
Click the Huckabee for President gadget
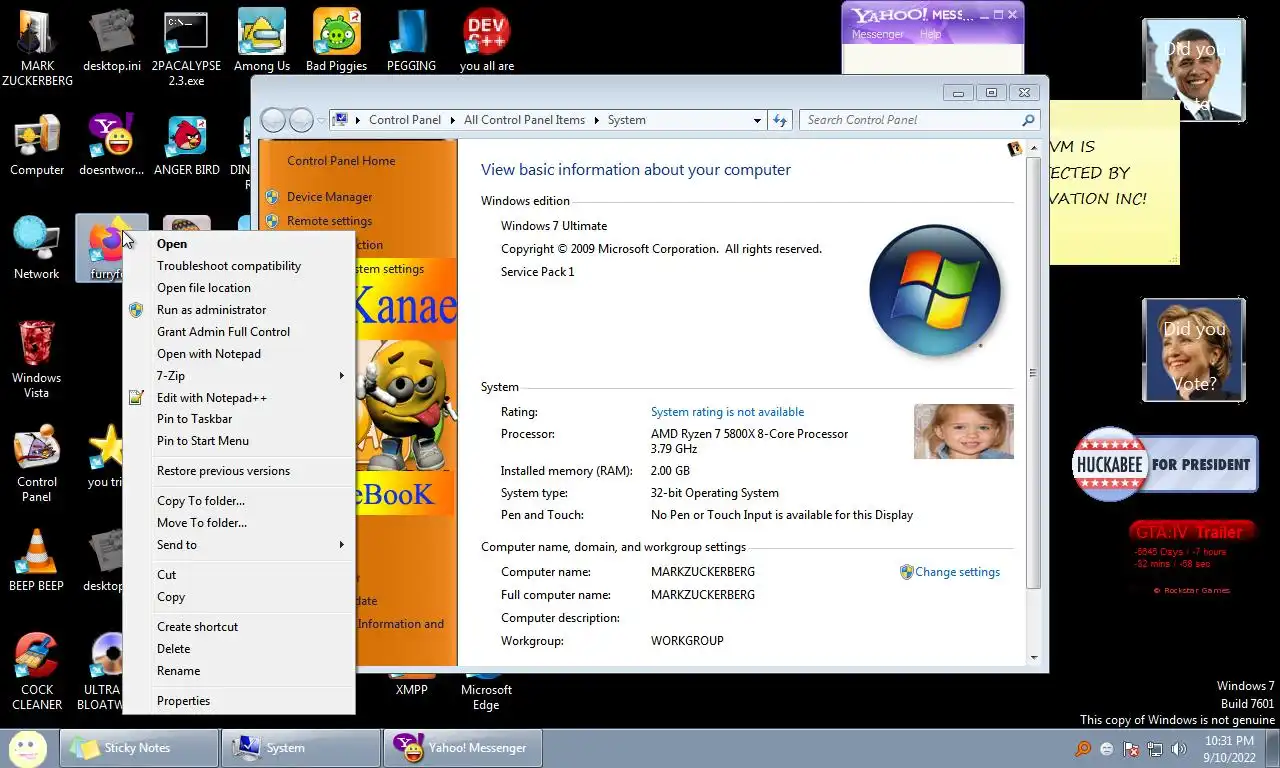click(1165, 464)
